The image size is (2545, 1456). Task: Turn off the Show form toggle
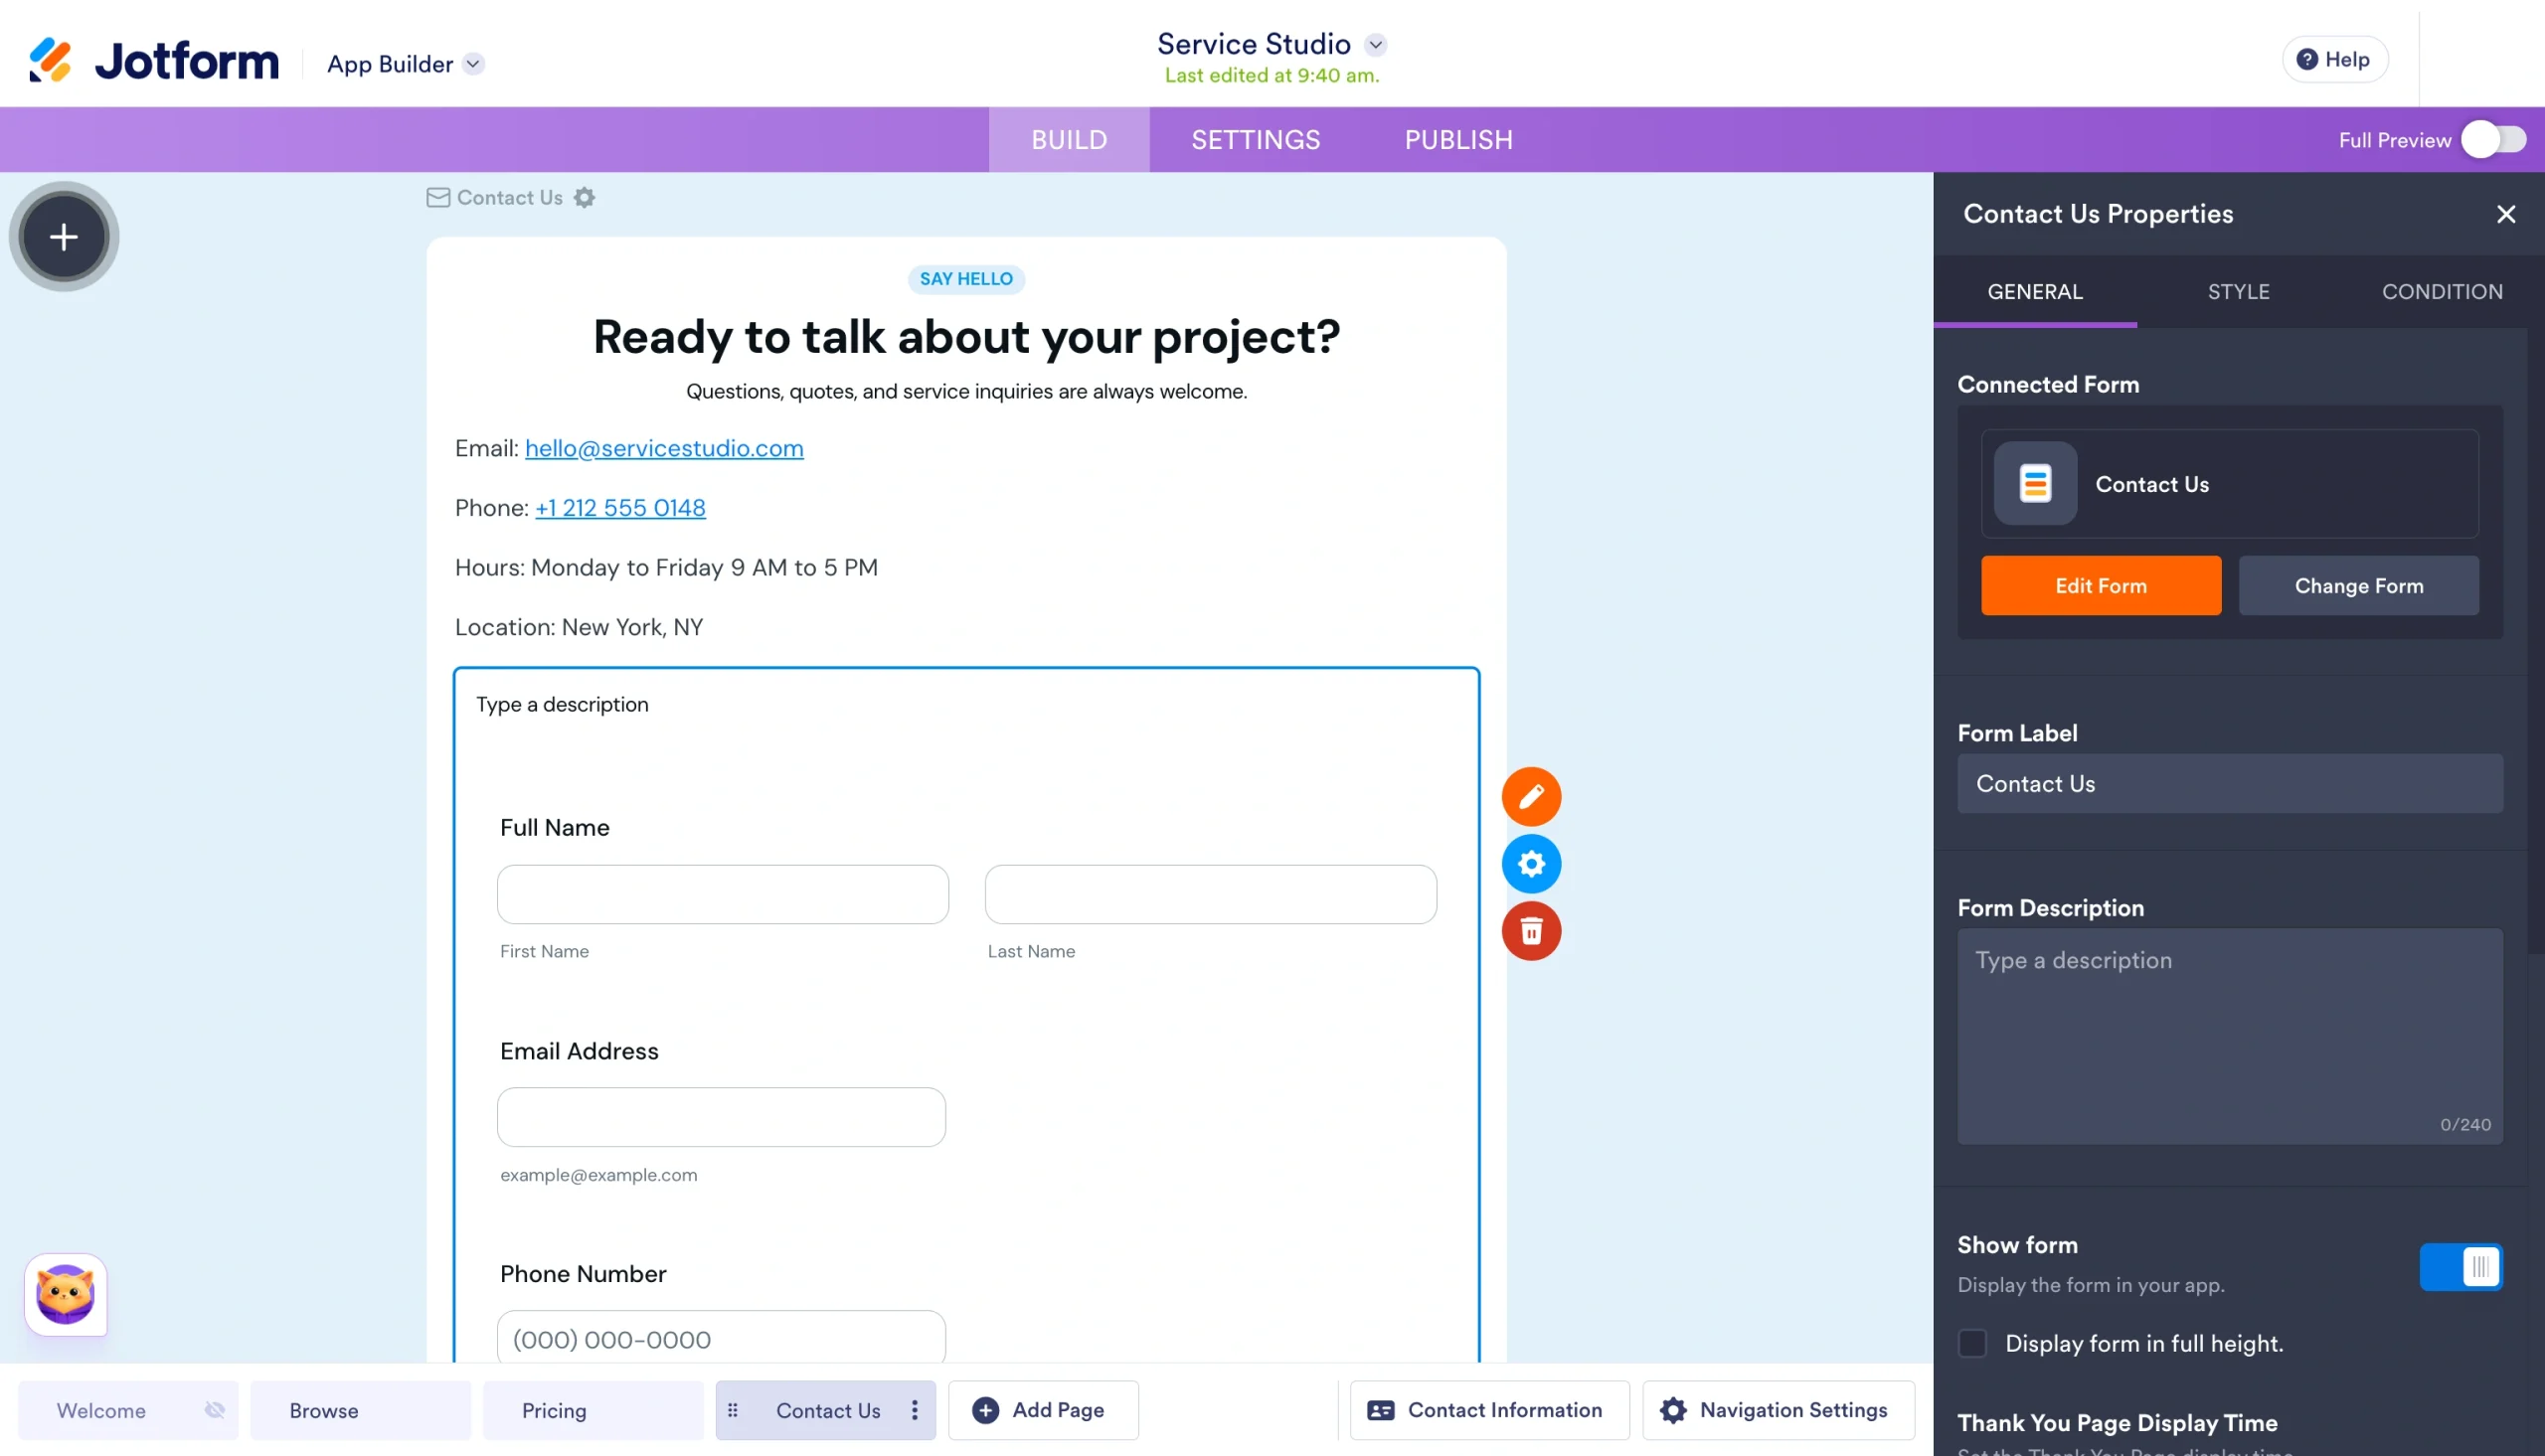point(2461,1266)
